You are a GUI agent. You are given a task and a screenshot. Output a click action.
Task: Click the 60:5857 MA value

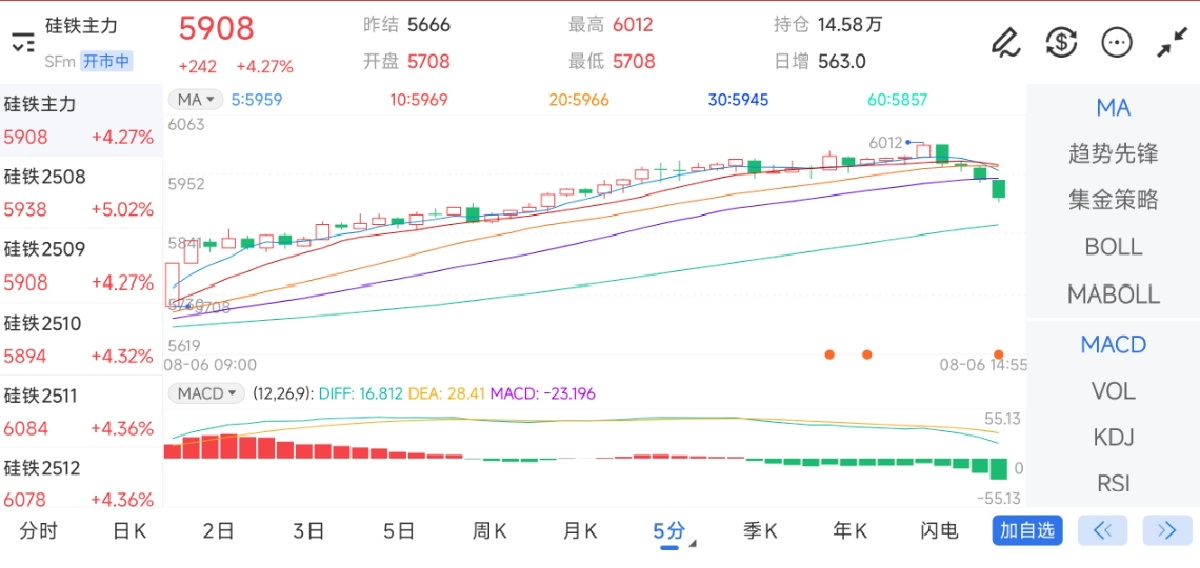pyautogui.click(x=897, y=100)
